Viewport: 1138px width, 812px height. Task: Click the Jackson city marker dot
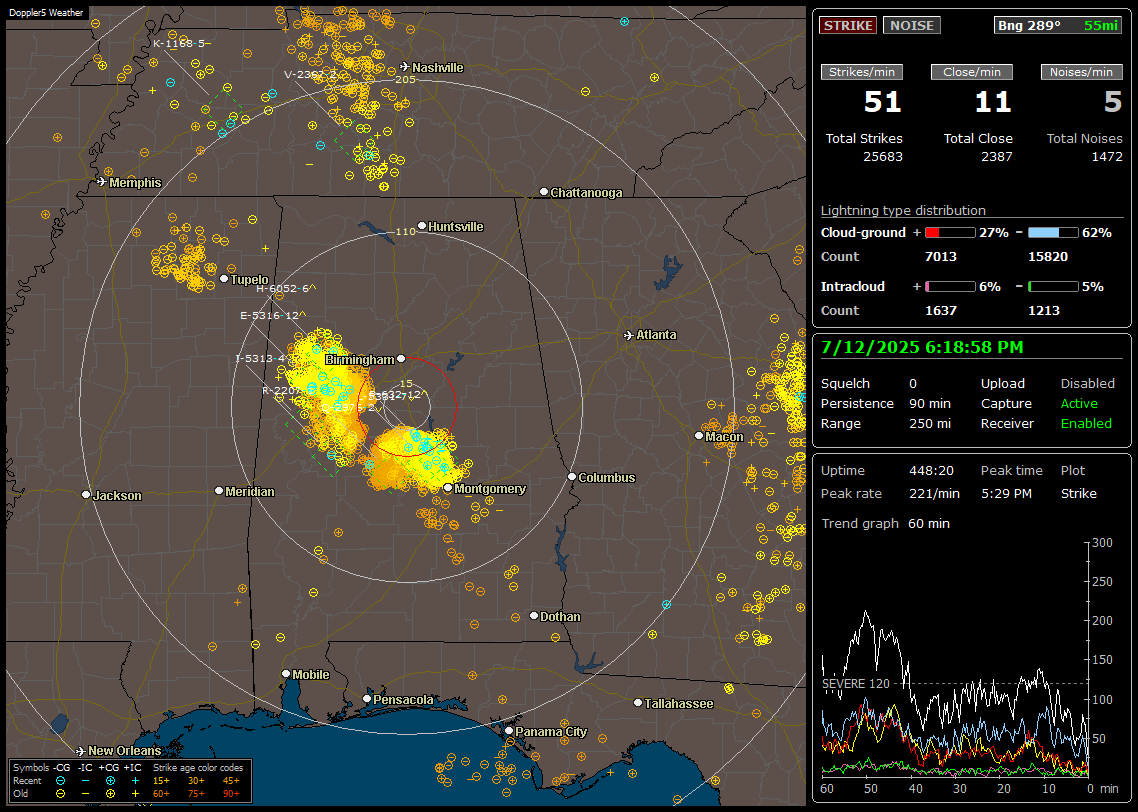86,495
